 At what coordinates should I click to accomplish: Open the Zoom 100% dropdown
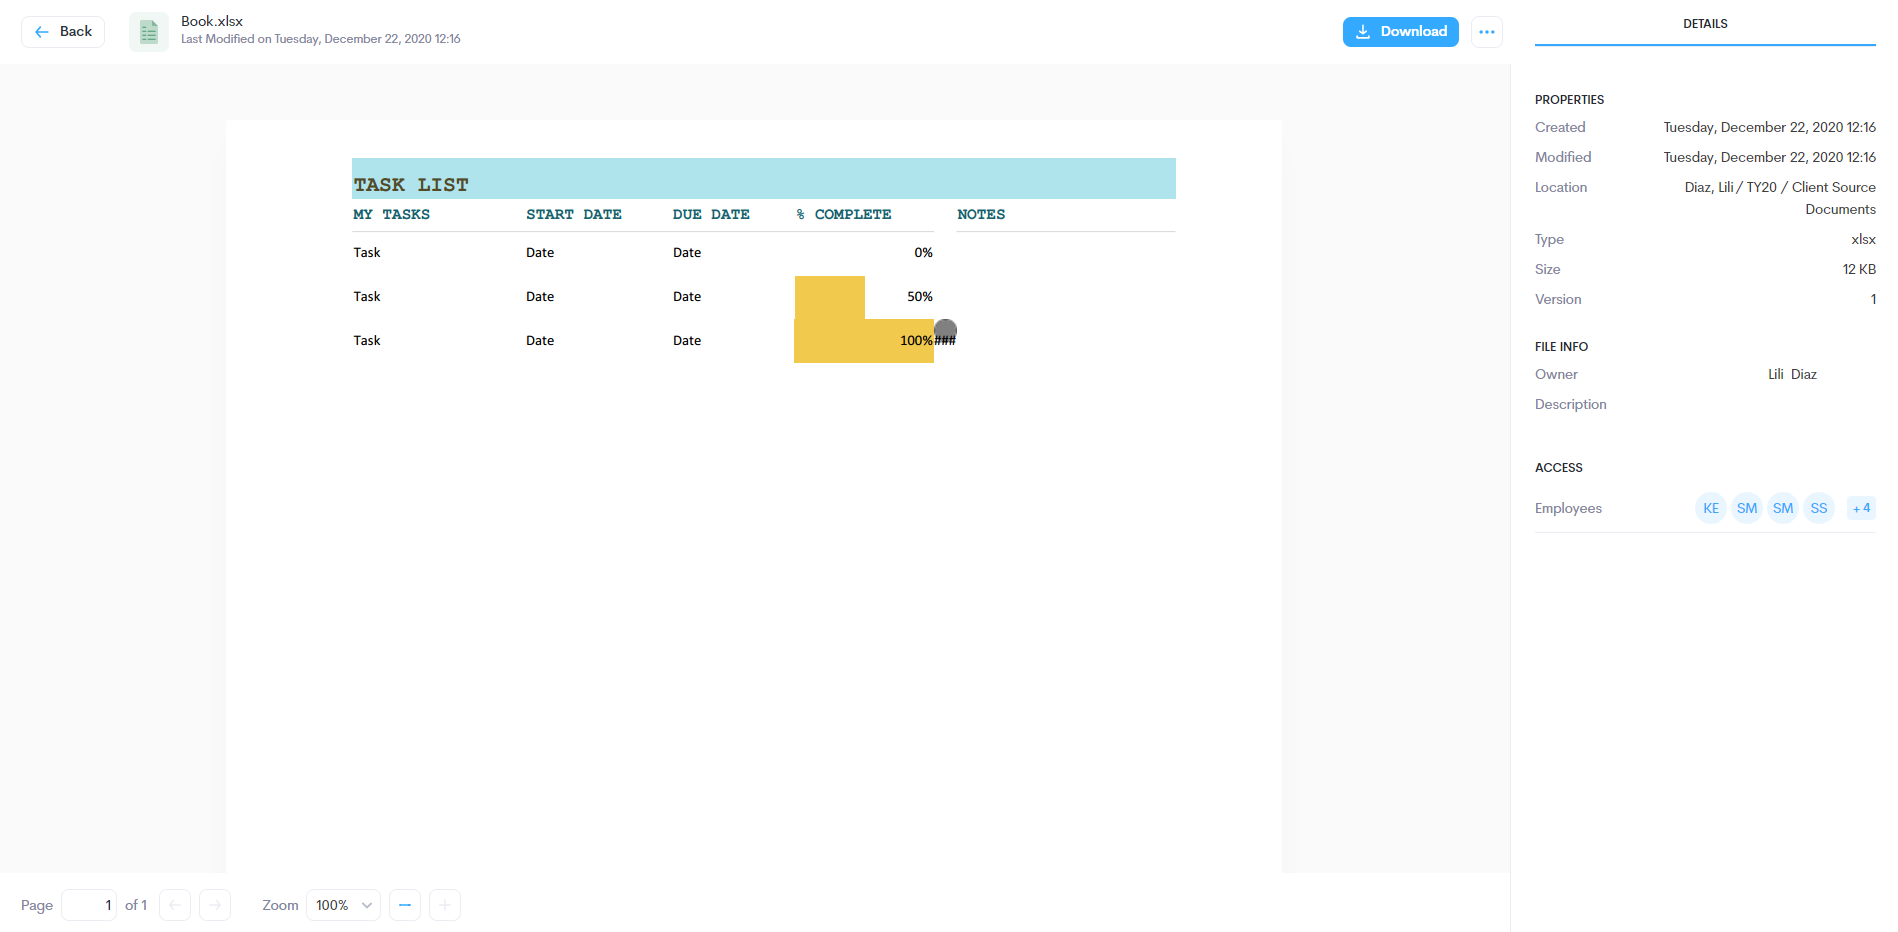[343, 905]
